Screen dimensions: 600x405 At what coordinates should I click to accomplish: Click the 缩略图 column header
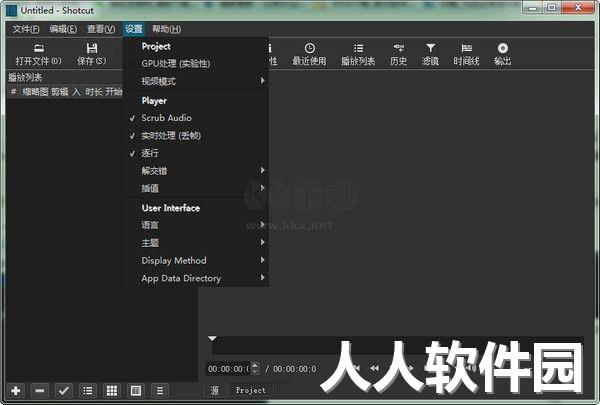[x=35, y=92]
